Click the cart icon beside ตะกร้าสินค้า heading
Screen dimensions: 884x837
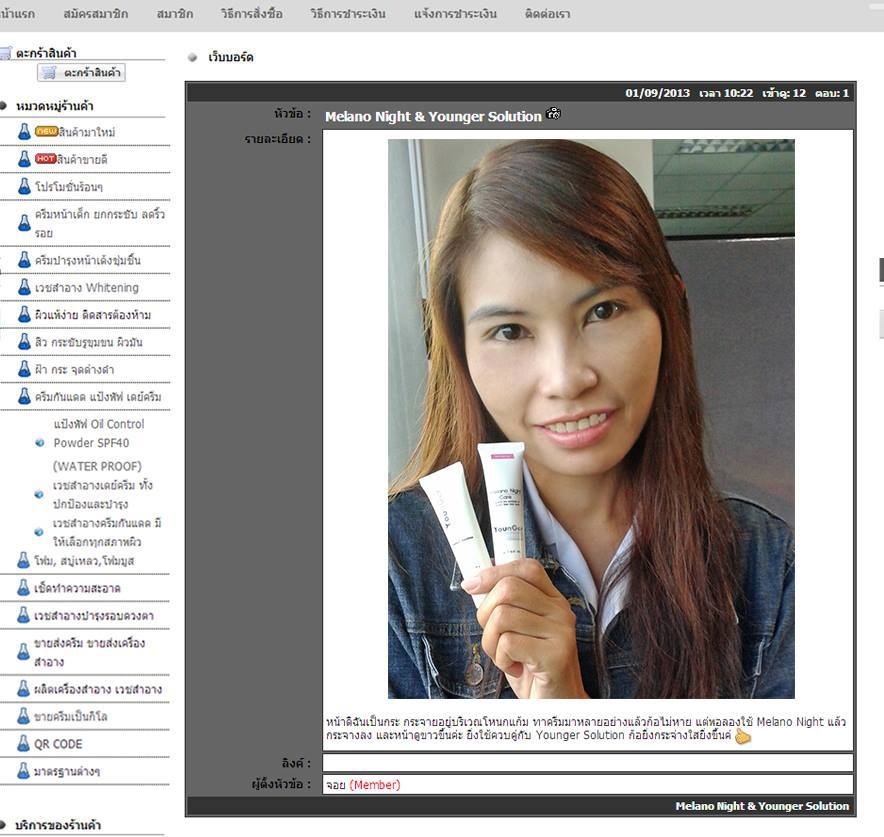5,53
